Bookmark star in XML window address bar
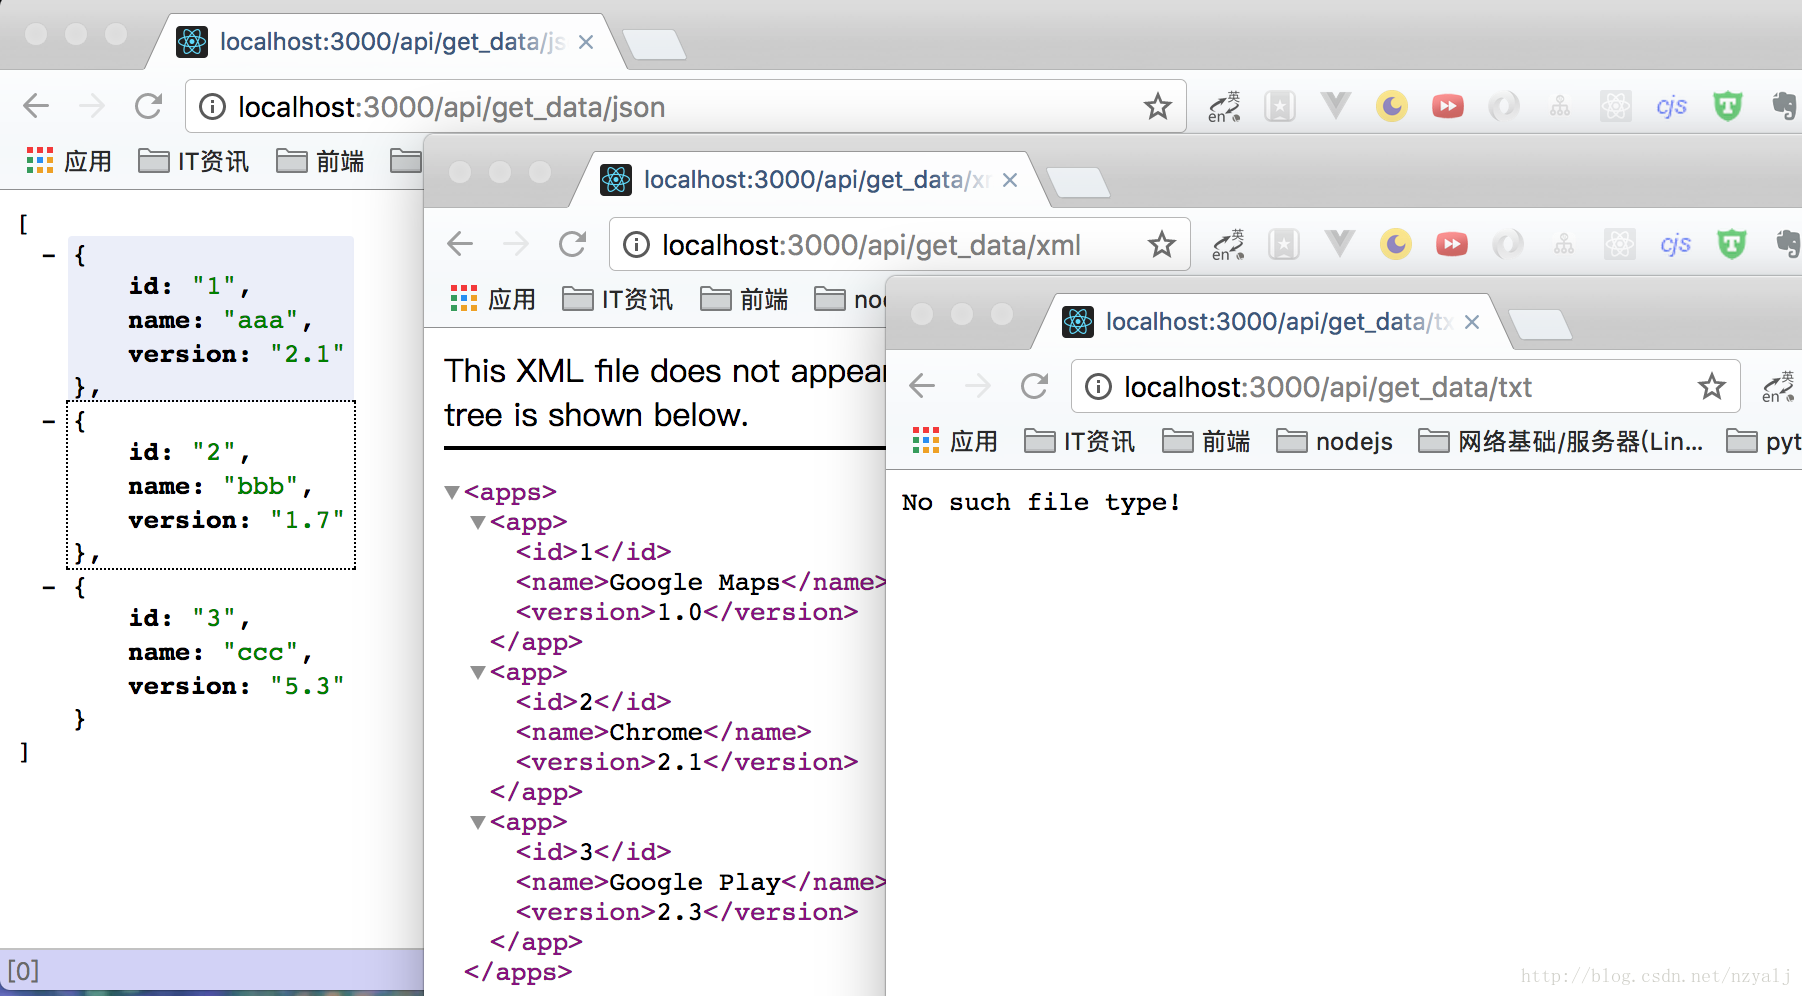The image size is (1802, 996). click(x=1161, y=244)
